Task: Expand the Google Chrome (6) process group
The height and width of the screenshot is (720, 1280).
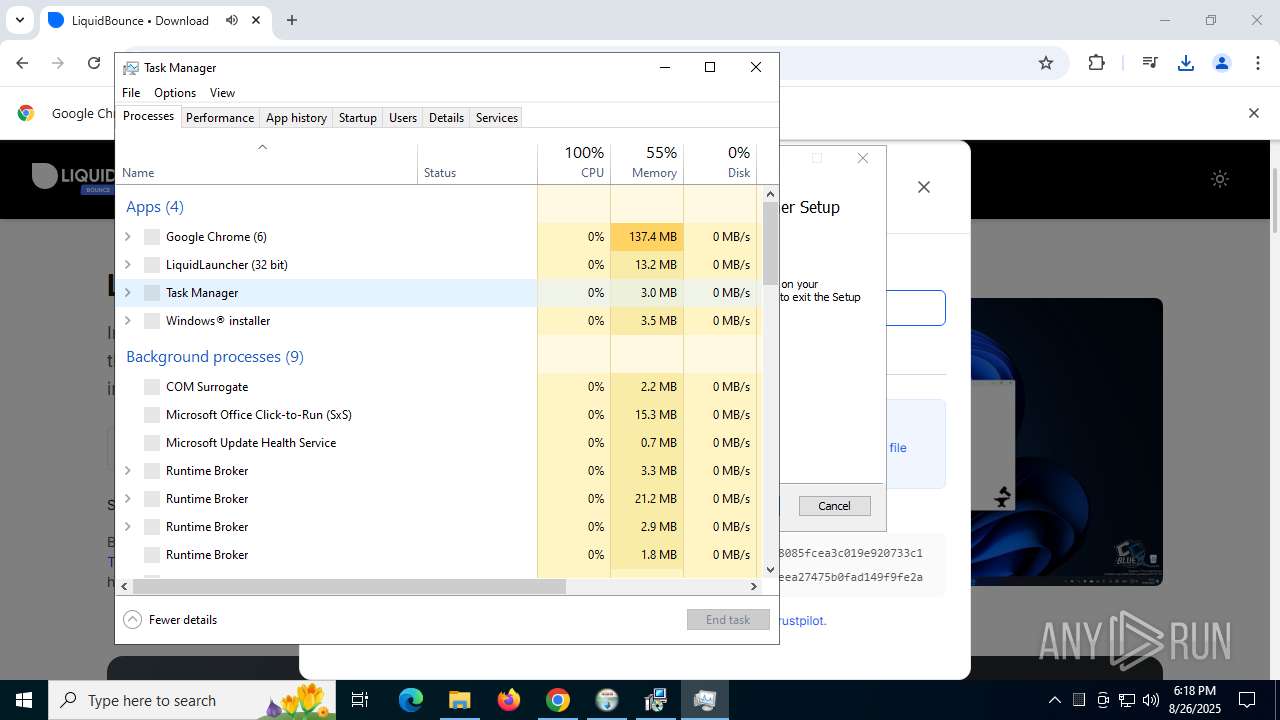Action: (x=127, y=237)
